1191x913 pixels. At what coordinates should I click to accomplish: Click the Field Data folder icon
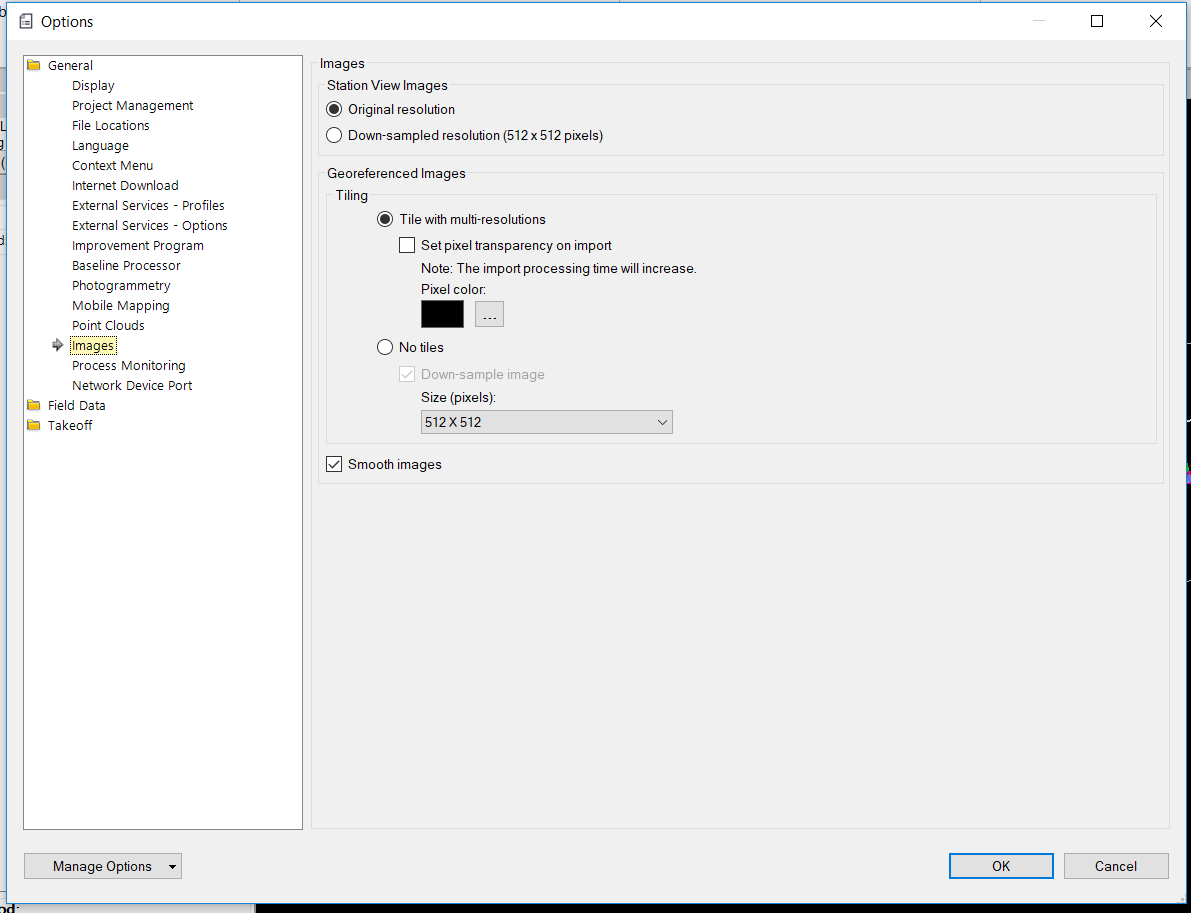(x=33, y=405)
